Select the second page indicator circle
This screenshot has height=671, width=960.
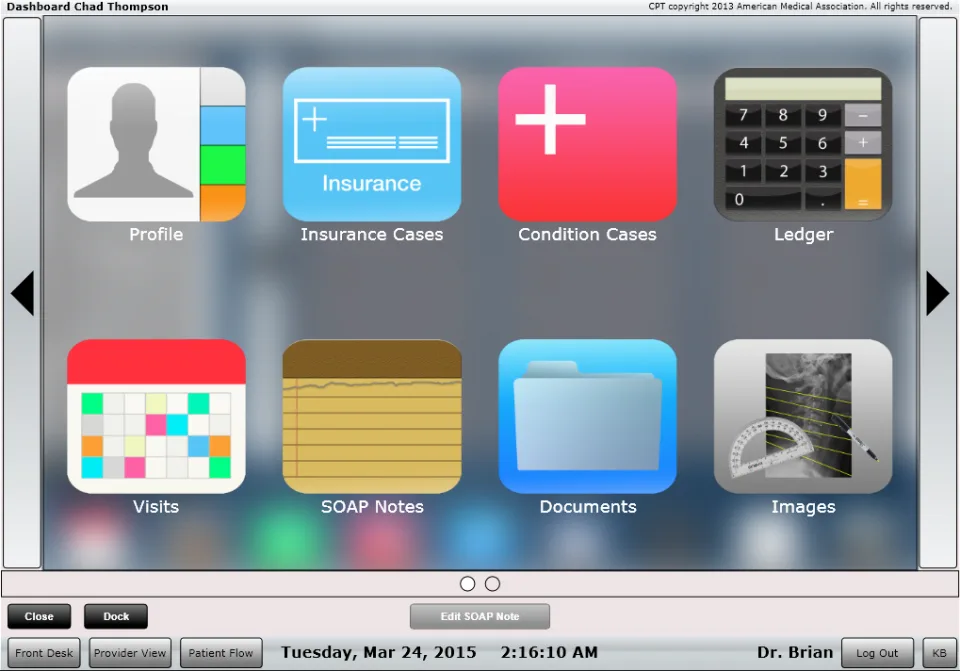point(492,584)
